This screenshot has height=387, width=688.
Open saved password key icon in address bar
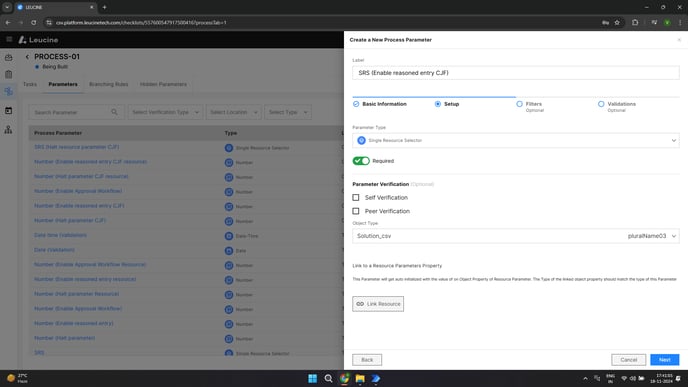(606, 22)
